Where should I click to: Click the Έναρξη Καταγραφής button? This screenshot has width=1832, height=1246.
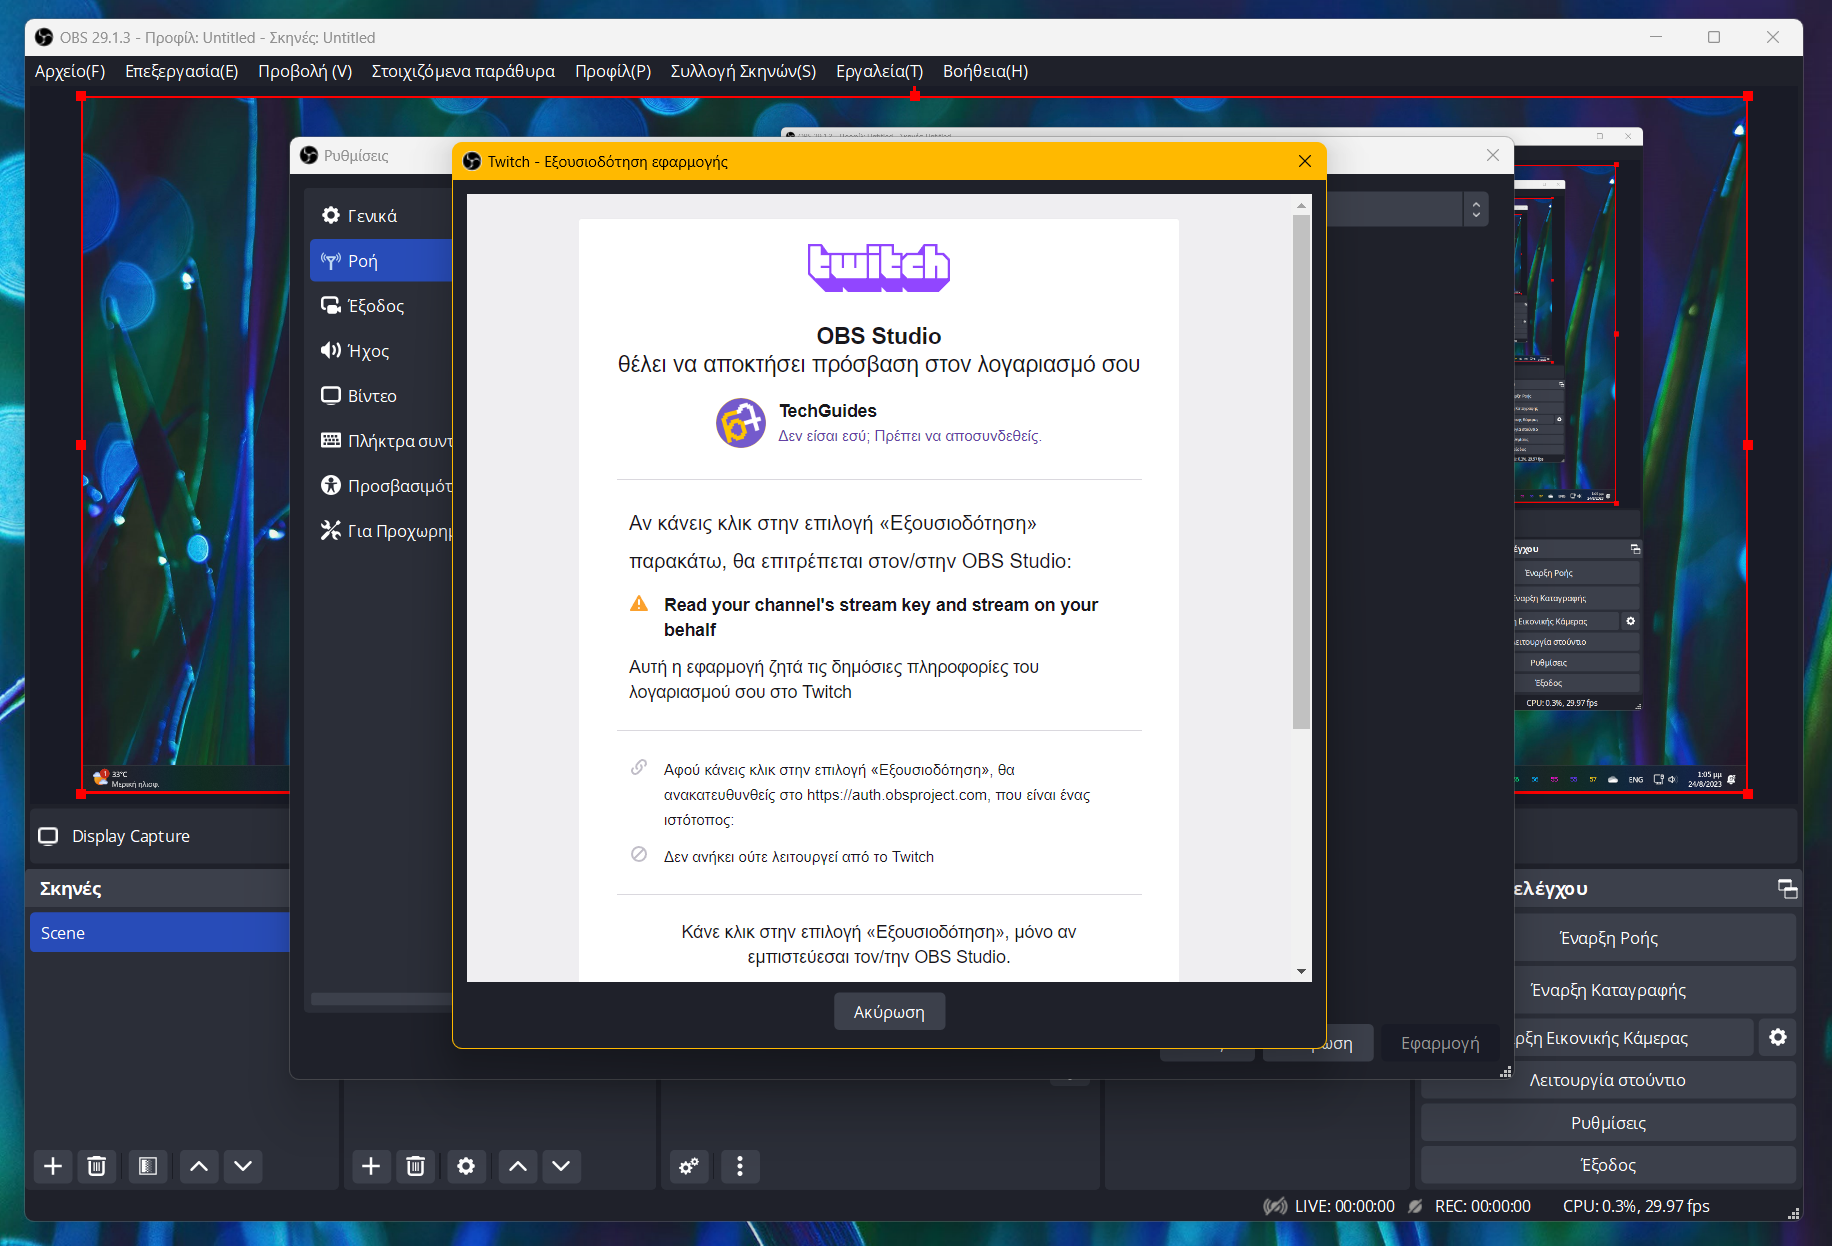[x=1608, y=990]
